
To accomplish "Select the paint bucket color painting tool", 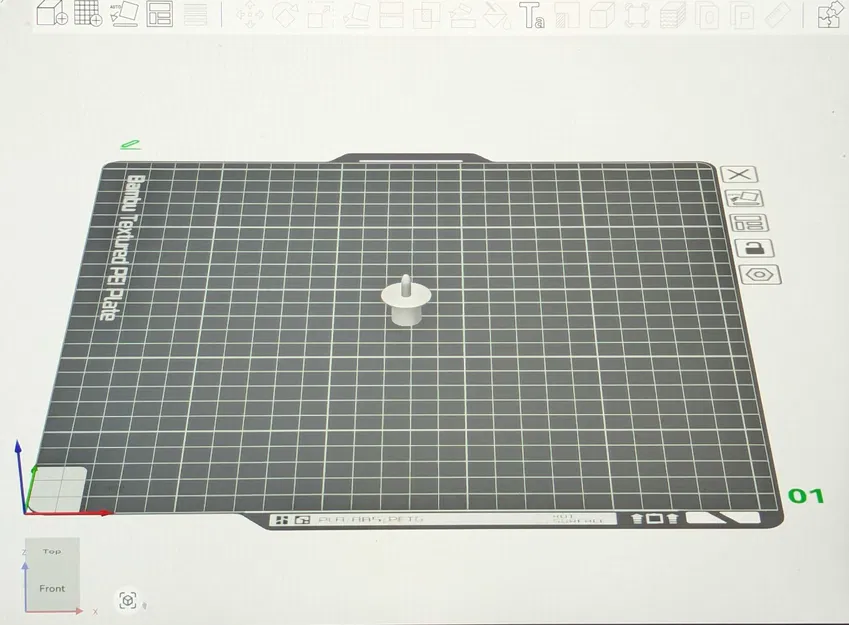I will 495,15.
